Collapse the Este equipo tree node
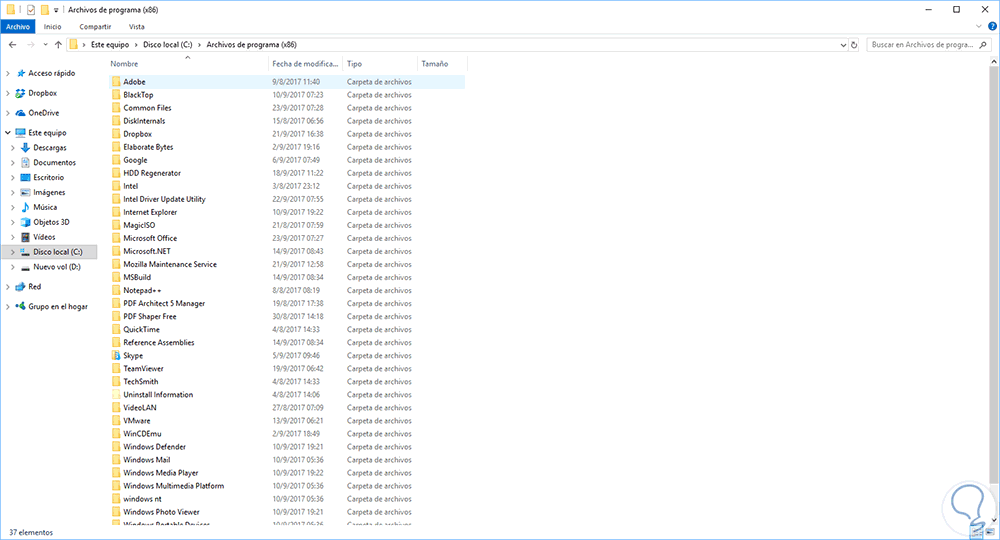The image size is (1000, 540). [8, 133]
